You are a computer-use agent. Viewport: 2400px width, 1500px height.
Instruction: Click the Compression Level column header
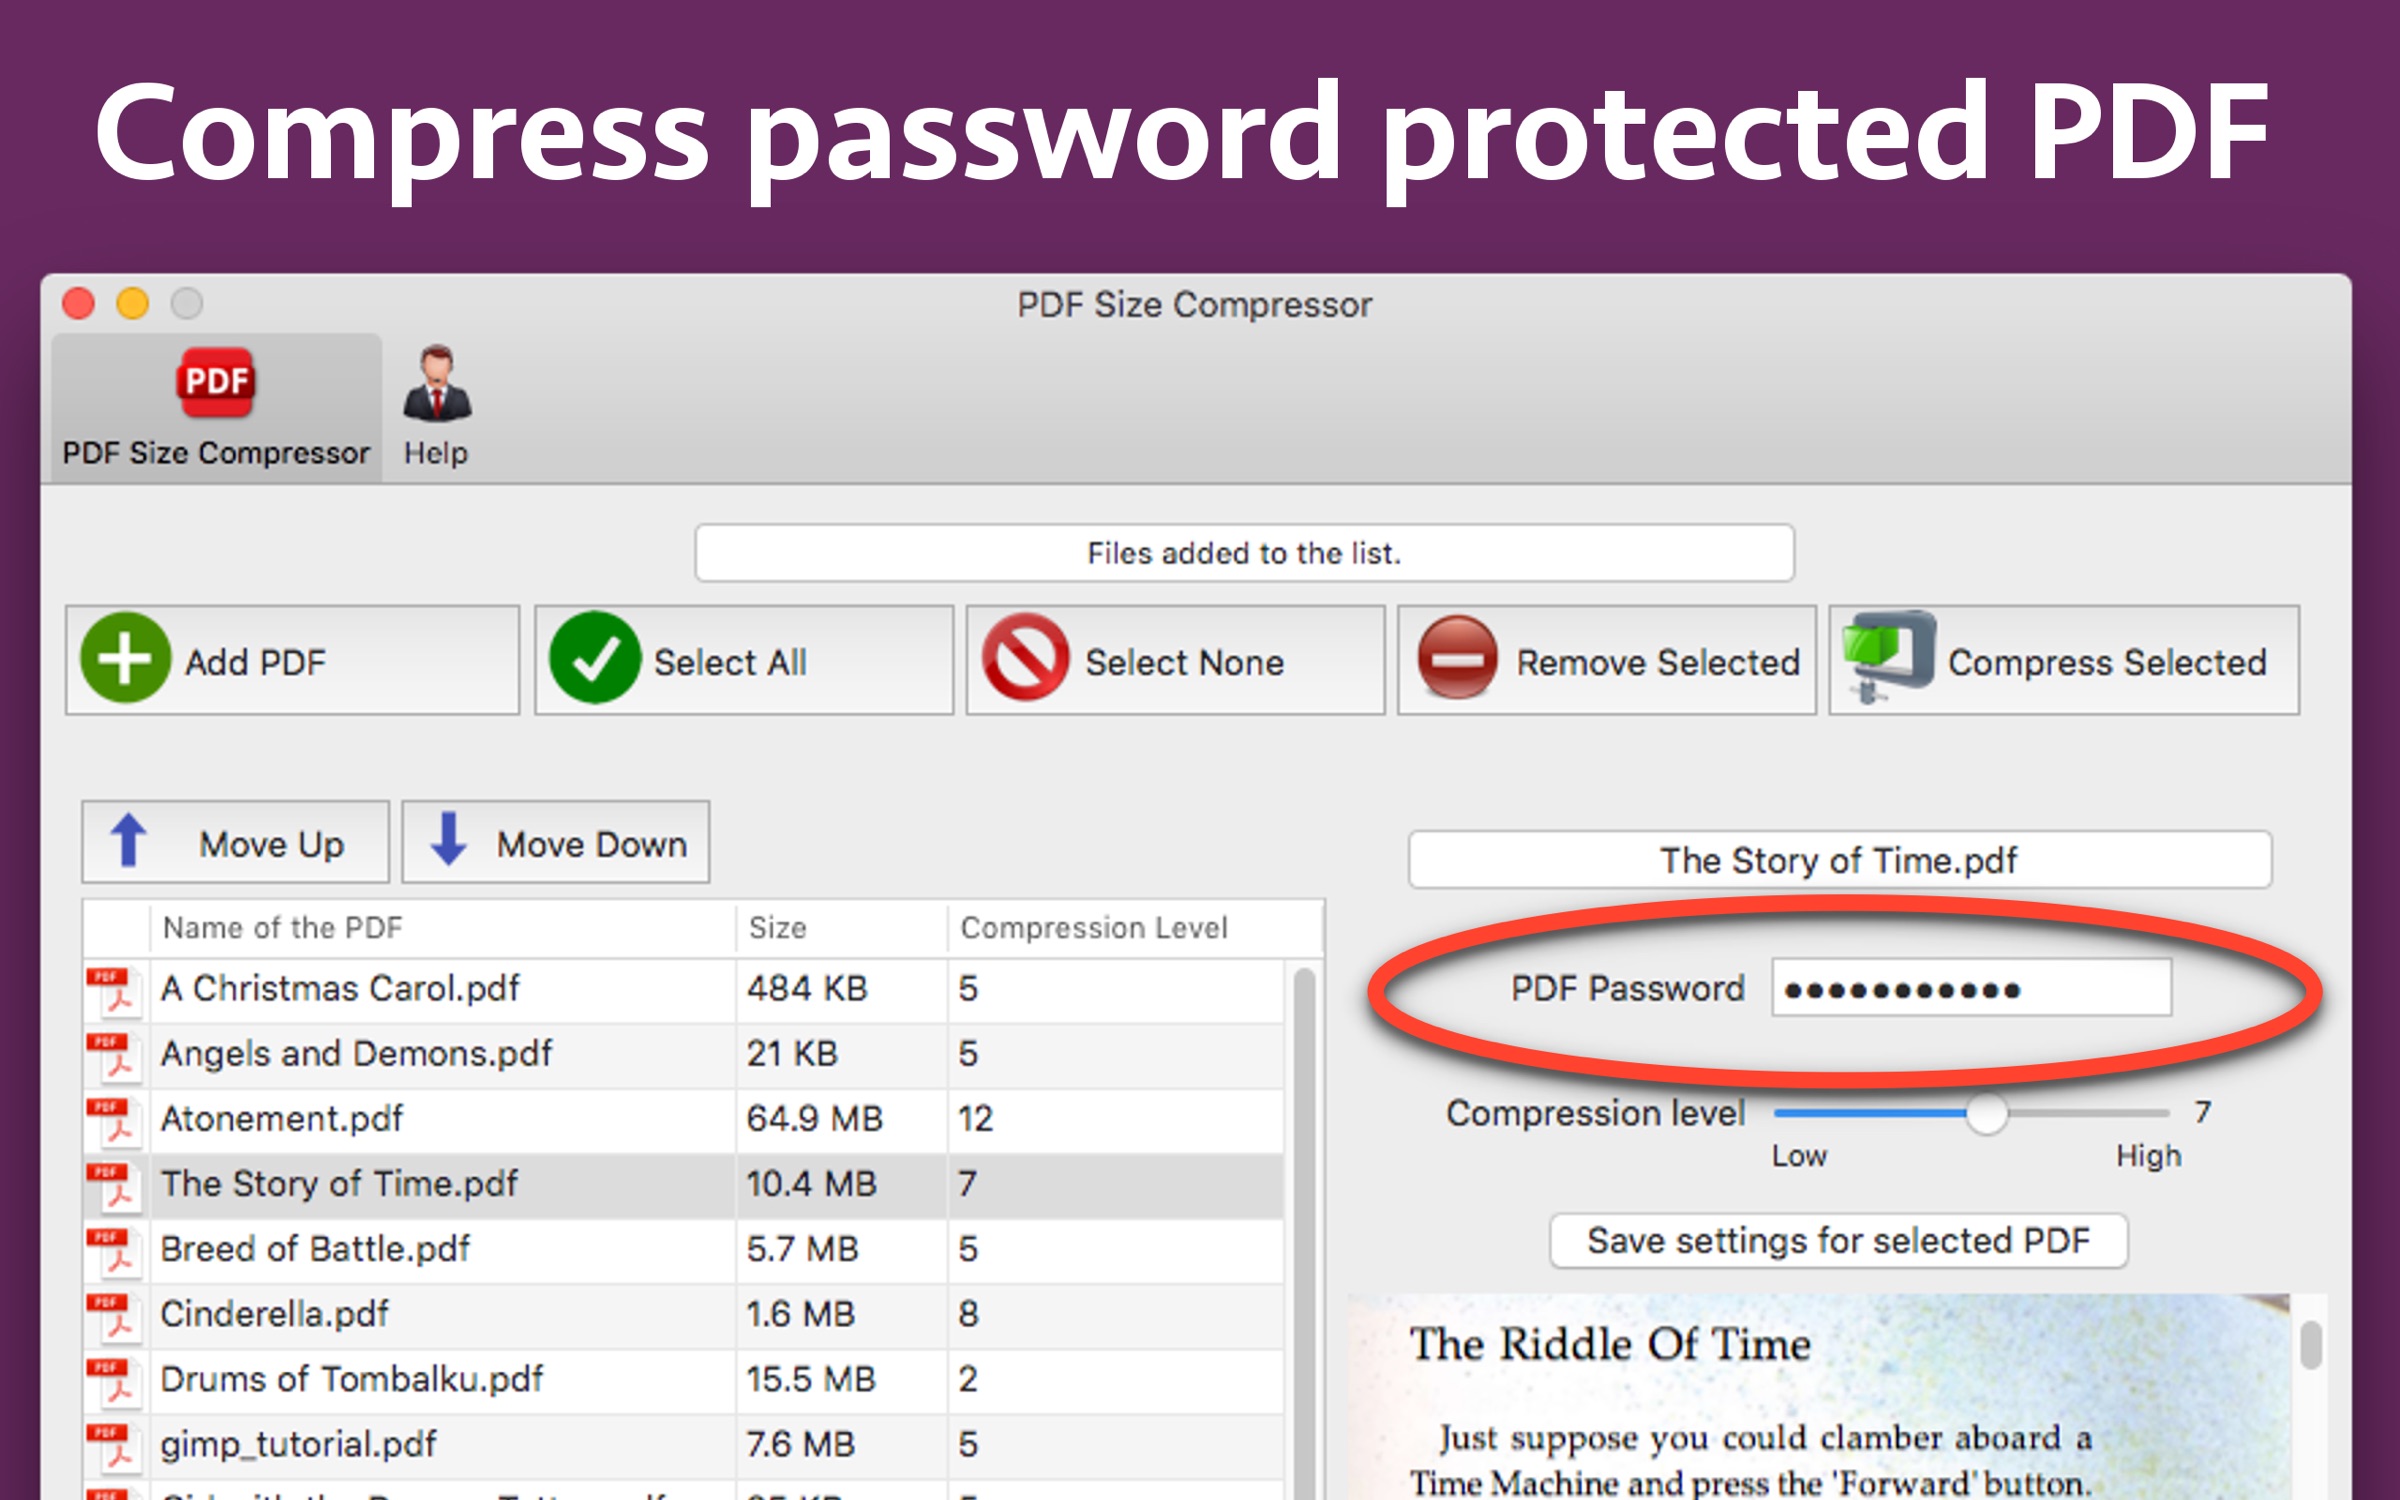pos(1094,928)
